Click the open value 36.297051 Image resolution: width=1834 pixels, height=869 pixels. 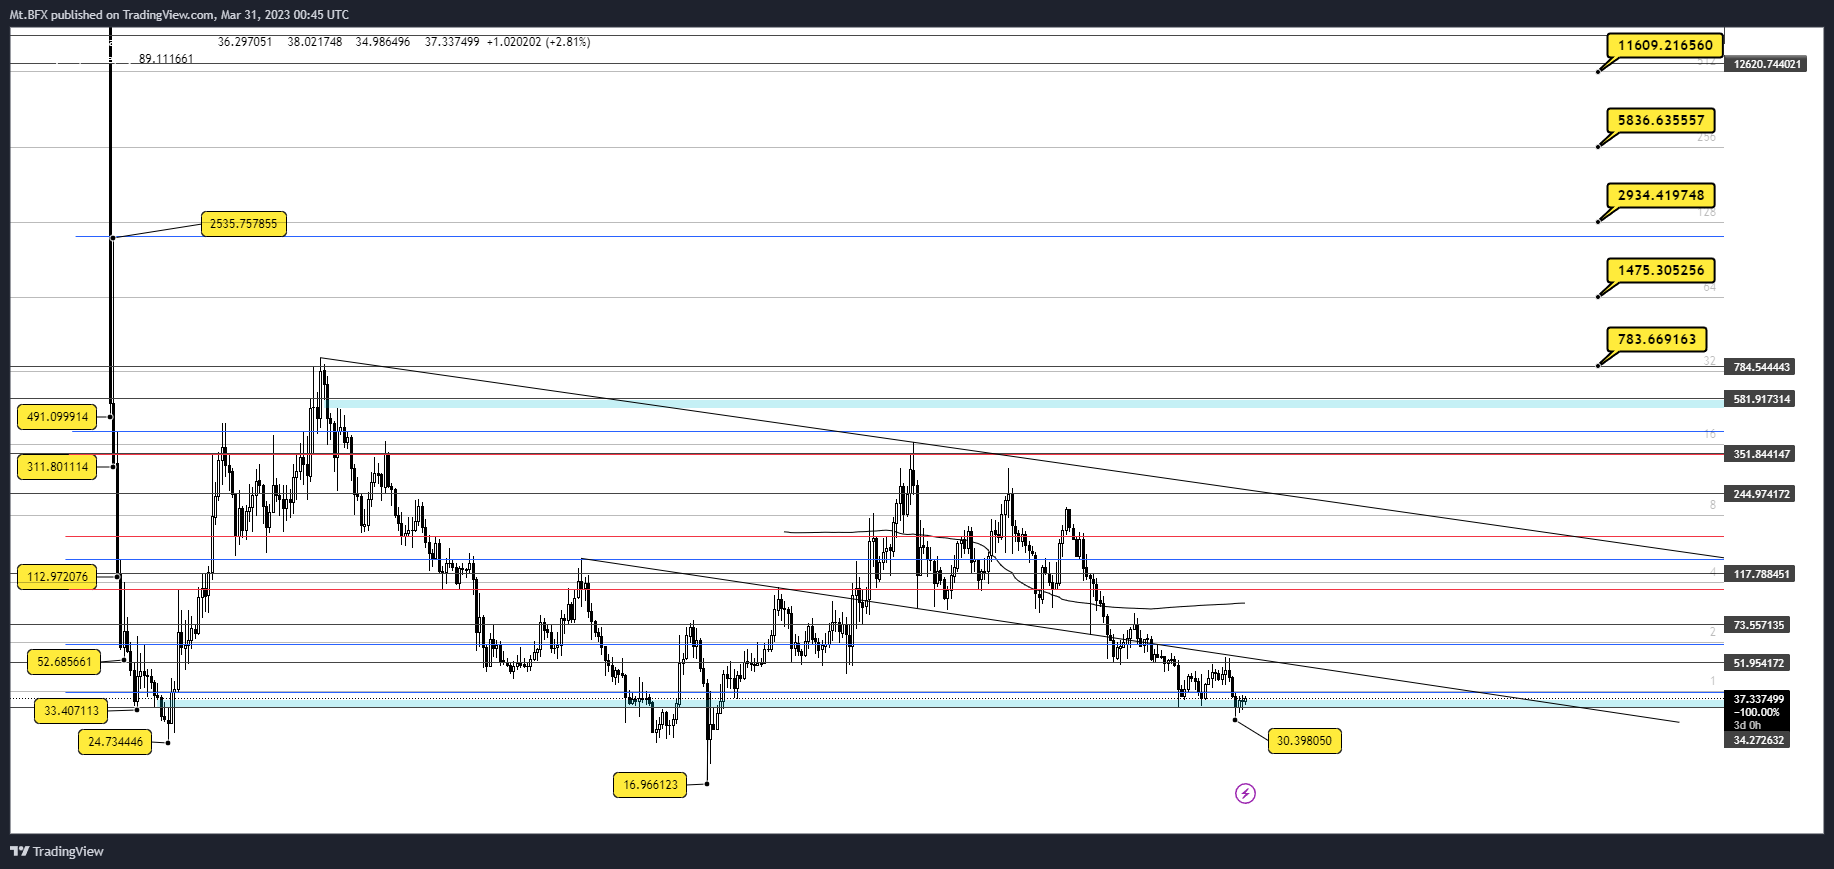[x=245, y=42]
